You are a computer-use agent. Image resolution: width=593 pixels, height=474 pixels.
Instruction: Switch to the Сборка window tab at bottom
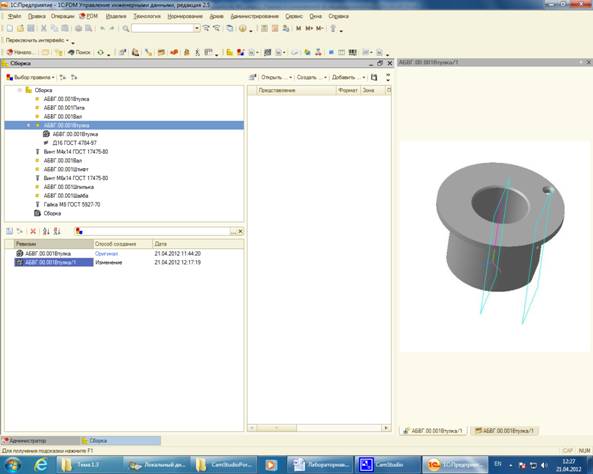coord(120,440)
